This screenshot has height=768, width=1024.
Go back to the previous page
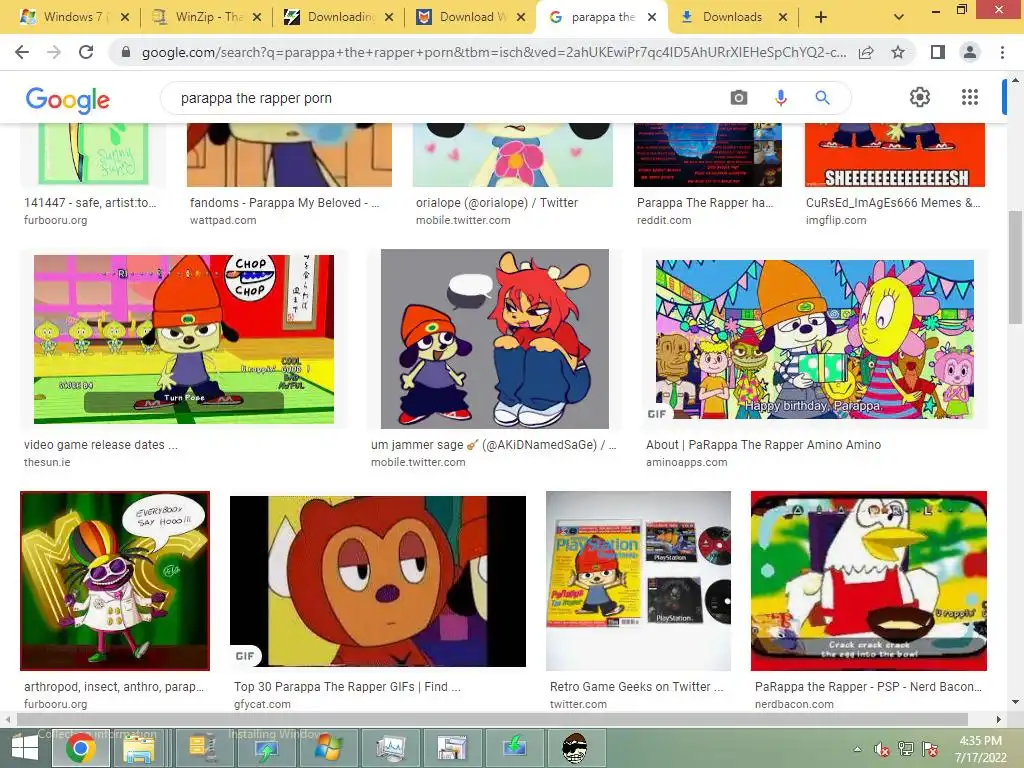(22, 52)
